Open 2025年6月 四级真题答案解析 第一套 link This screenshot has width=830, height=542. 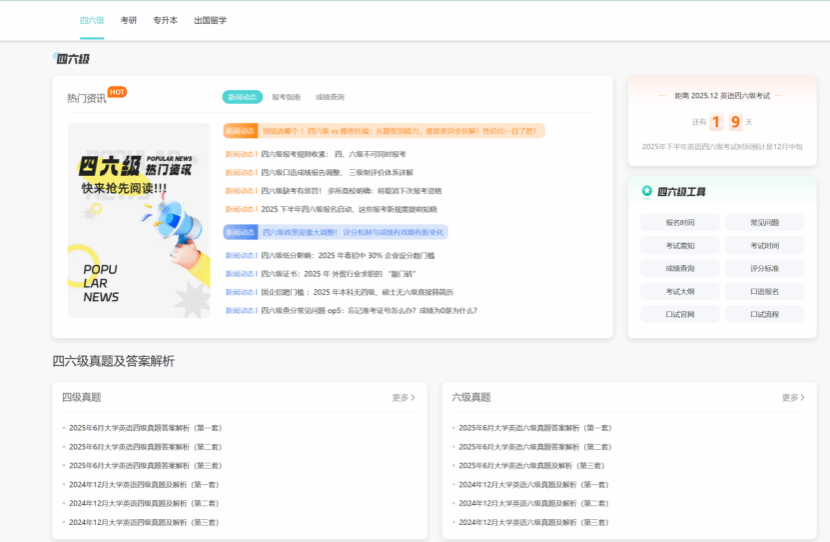(x=145, y=428)
